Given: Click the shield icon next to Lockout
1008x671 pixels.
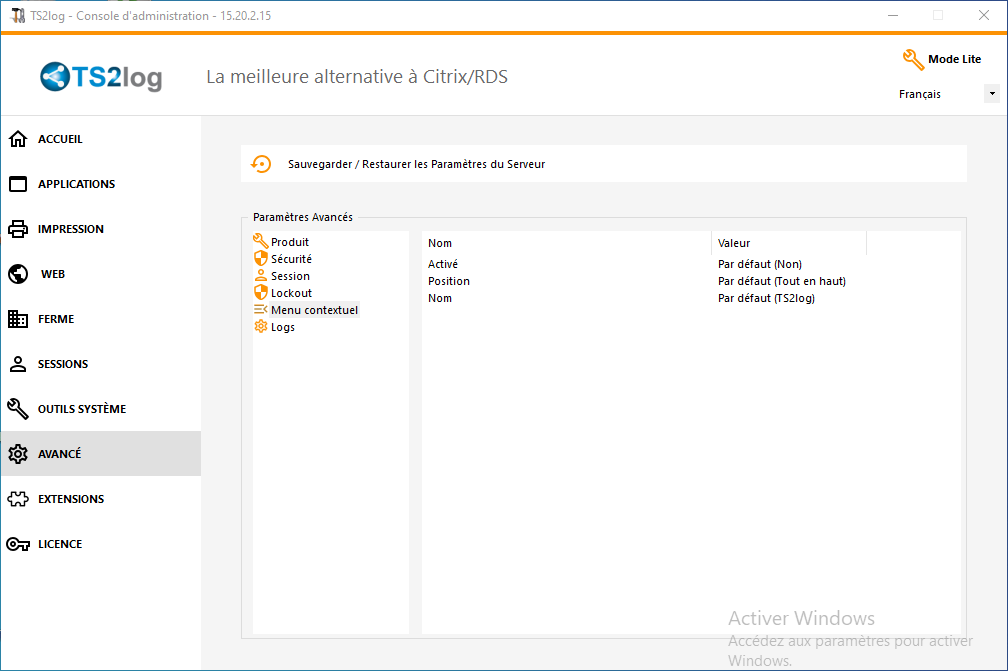Looking at the screenshot, I should click(260, 292).
